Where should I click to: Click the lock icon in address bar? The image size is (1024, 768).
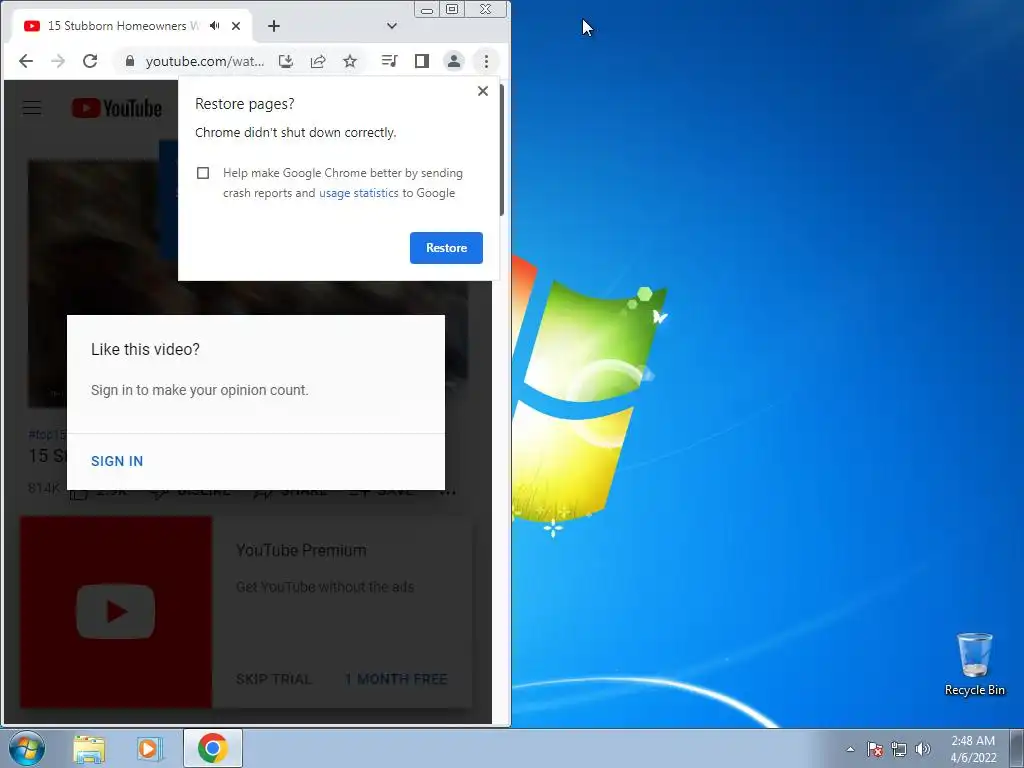(x=130, y=61)
